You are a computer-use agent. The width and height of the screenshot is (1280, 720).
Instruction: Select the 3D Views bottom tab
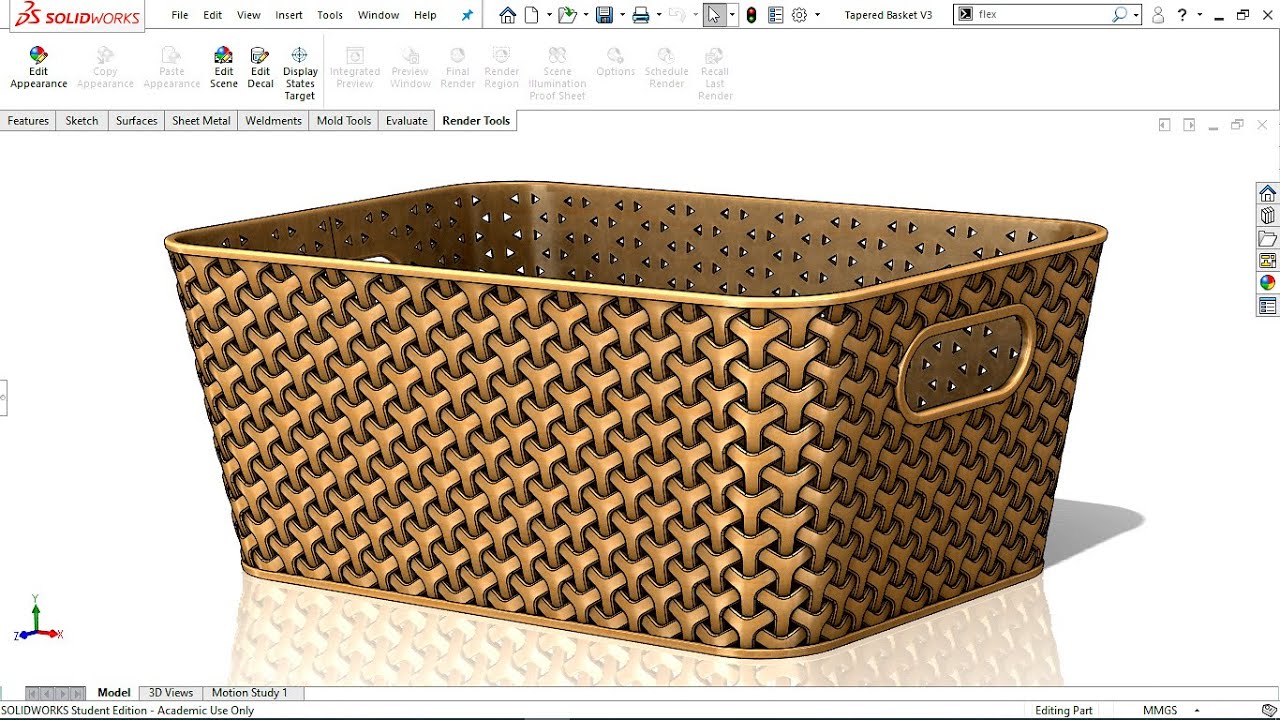point(171,692)
